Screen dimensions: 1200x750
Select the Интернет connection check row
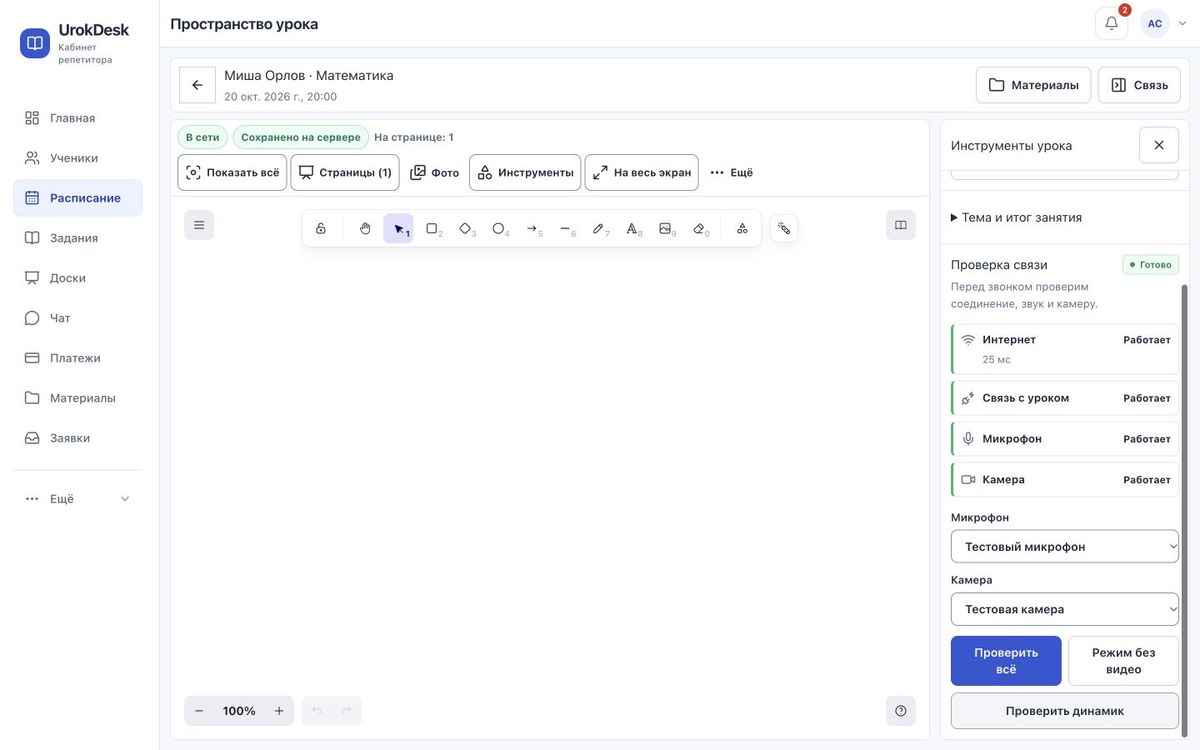[1065, 349]
